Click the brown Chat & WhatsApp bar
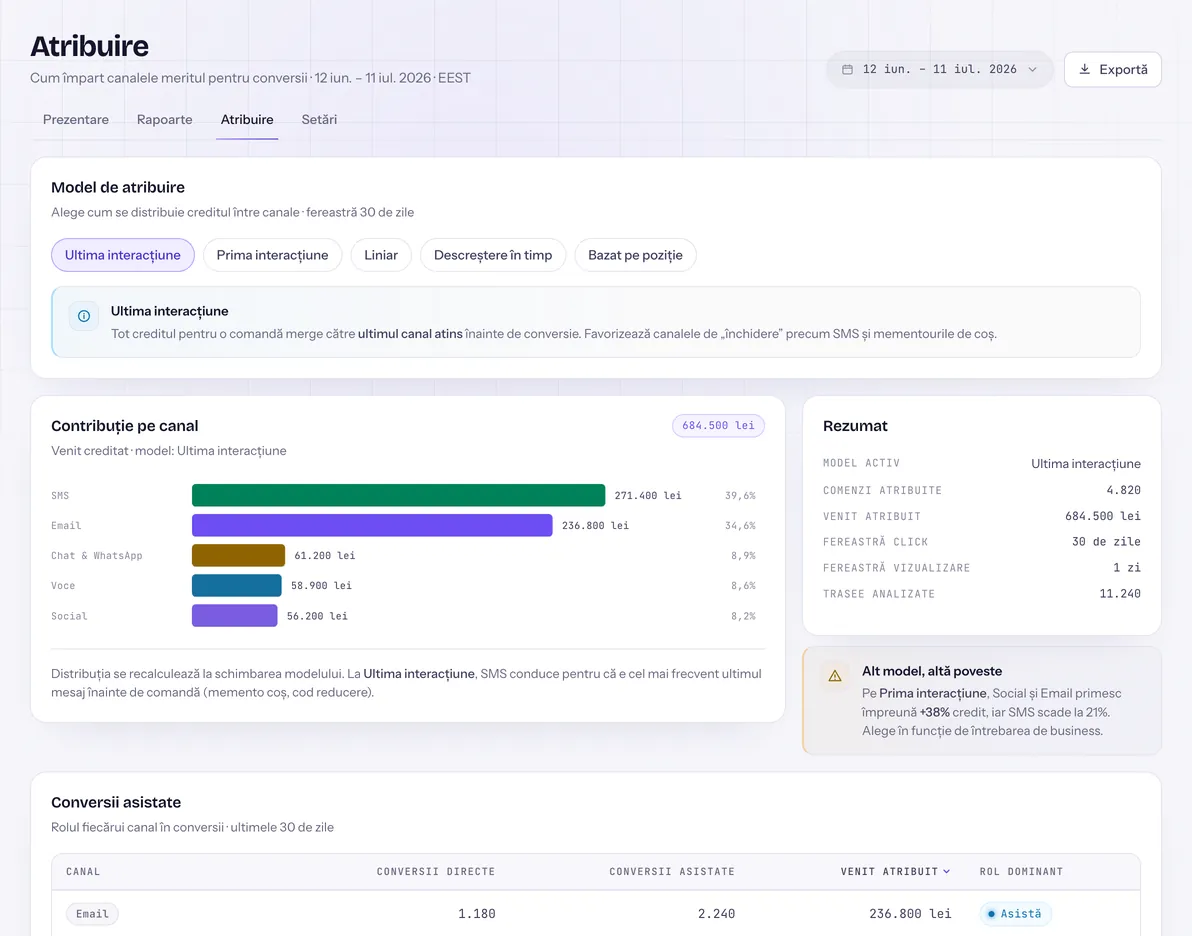The width and height of the screenshot is (1192, 936). point(238,555)
